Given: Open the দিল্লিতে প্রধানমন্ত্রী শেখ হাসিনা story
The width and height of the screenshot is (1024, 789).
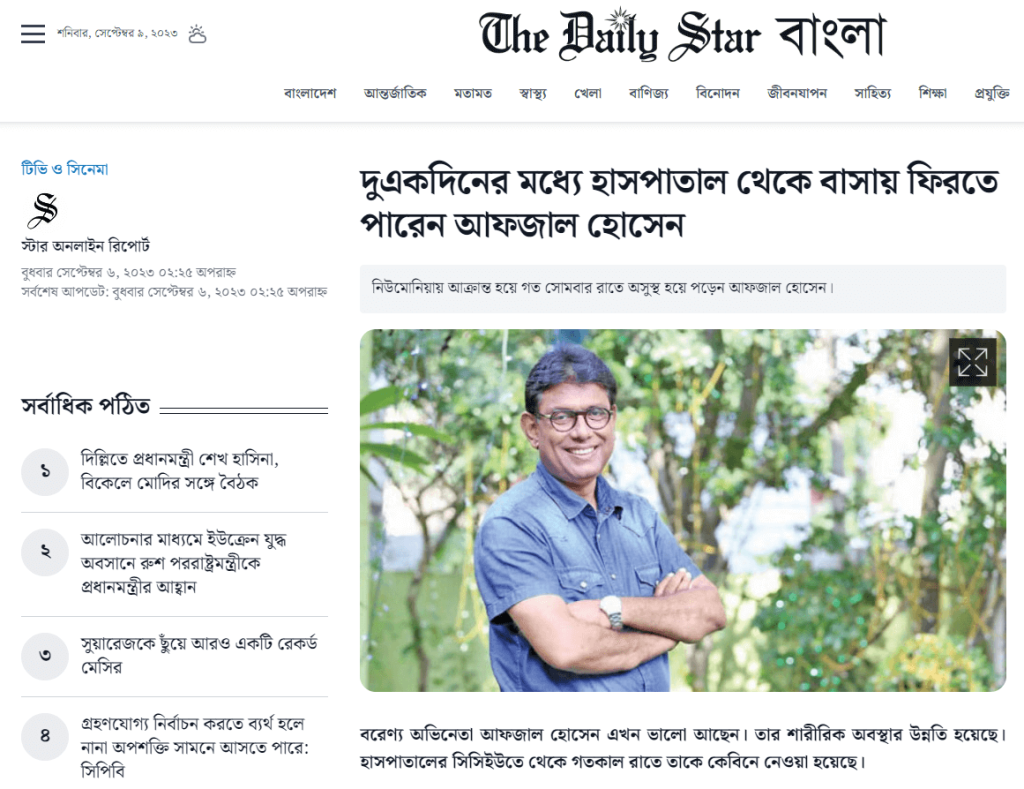Looking at the screenshot, I should click(x=180, y=471).
